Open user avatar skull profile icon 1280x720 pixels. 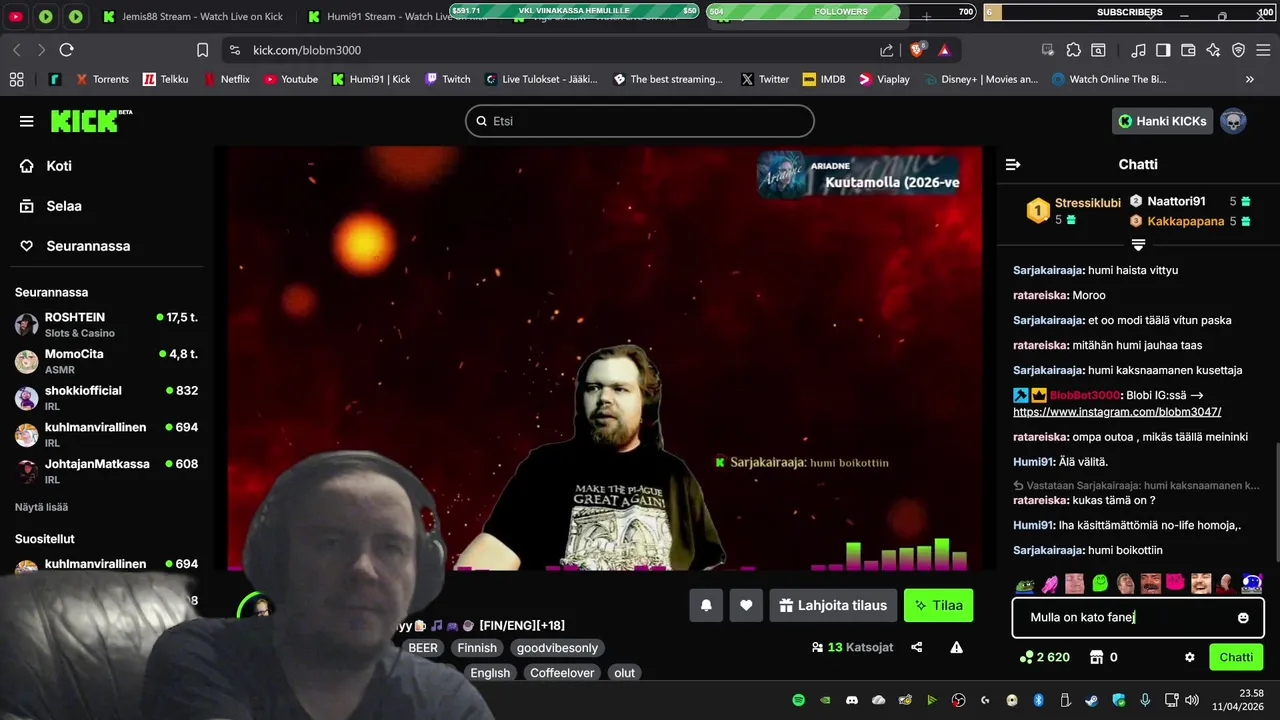click(1233, 121)
